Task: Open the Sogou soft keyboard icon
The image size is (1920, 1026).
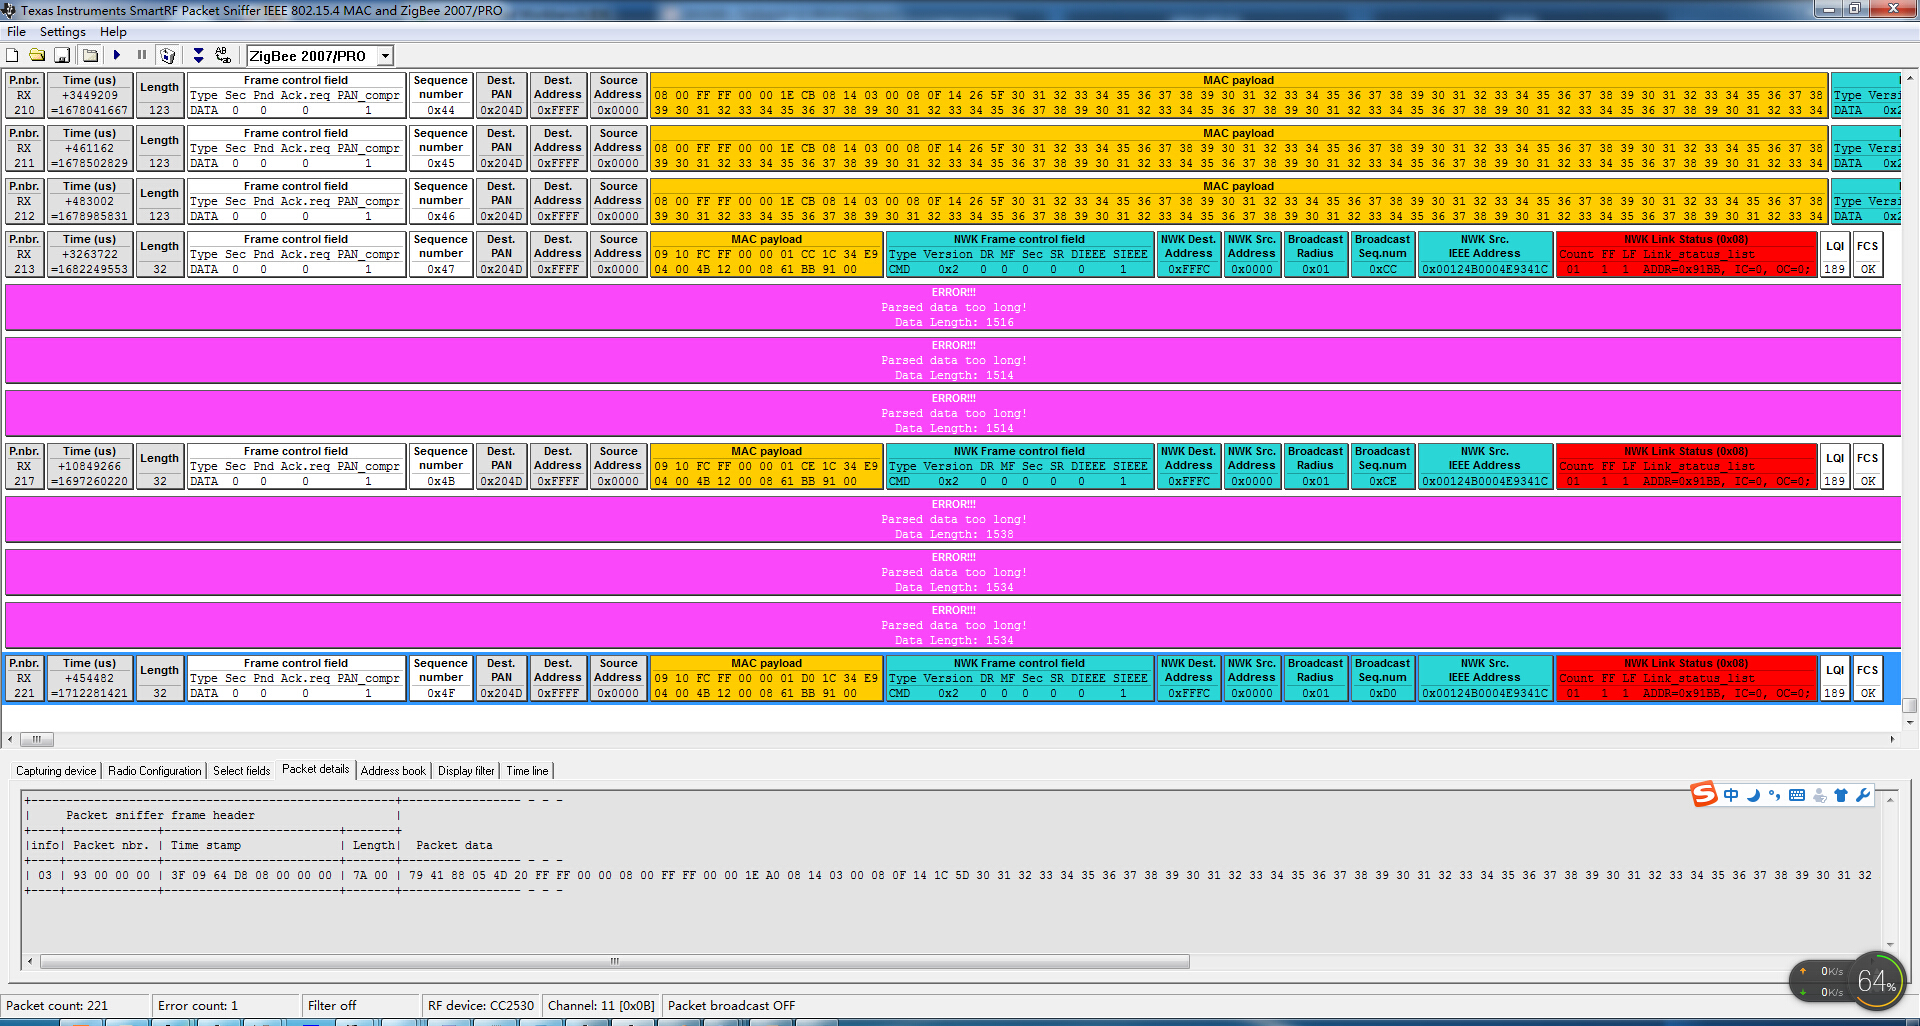Action: pos(1797,795)
